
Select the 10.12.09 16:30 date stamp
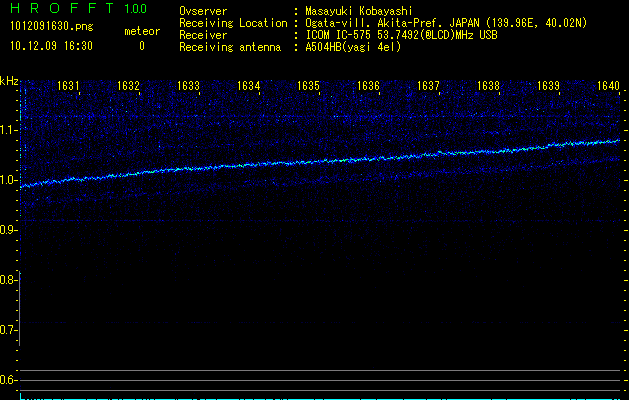click(51, 46)
